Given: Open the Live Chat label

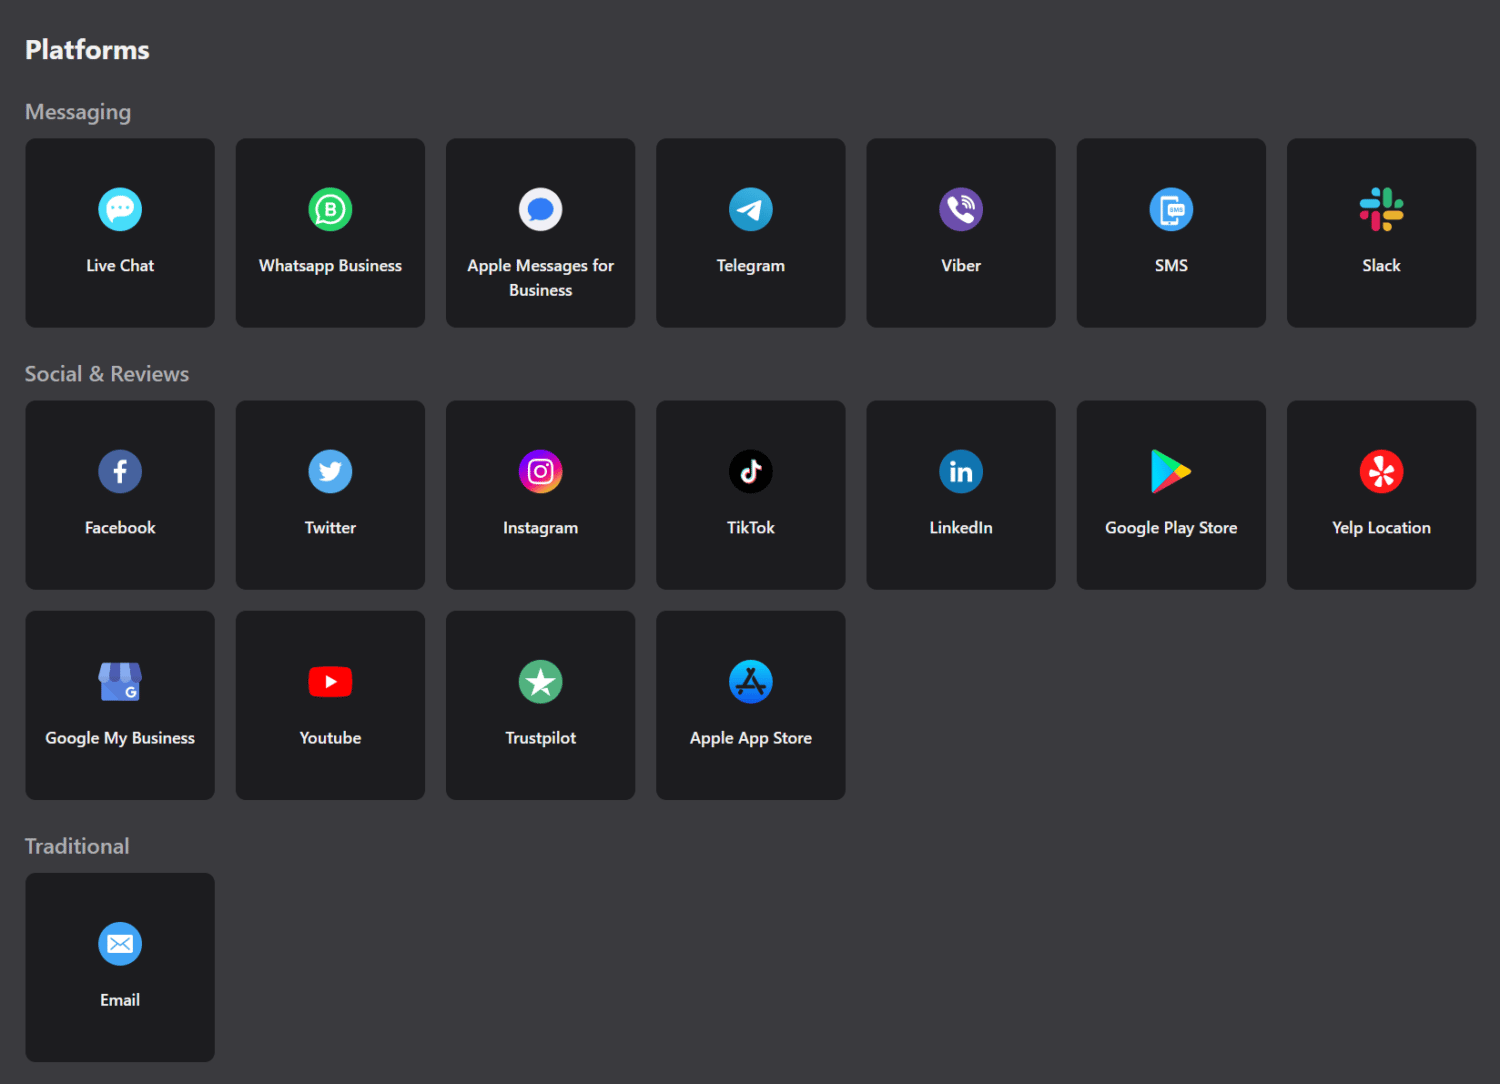Looking at the screenshot, I should [x=120, y=265].
